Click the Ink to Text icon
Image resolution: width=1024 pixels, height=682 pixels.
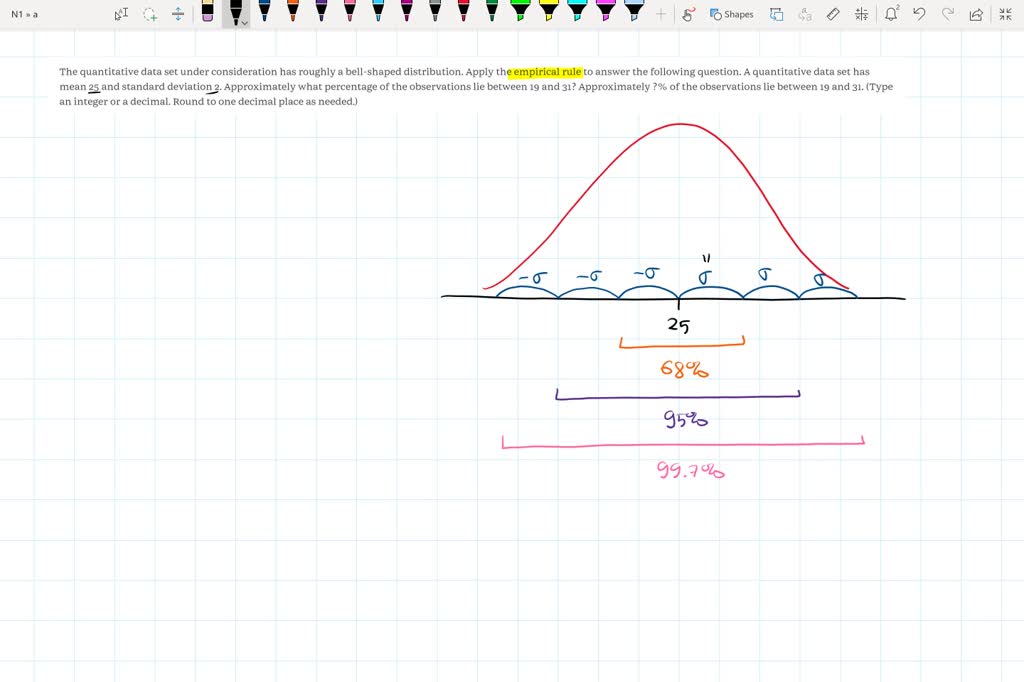click(805, 14)
